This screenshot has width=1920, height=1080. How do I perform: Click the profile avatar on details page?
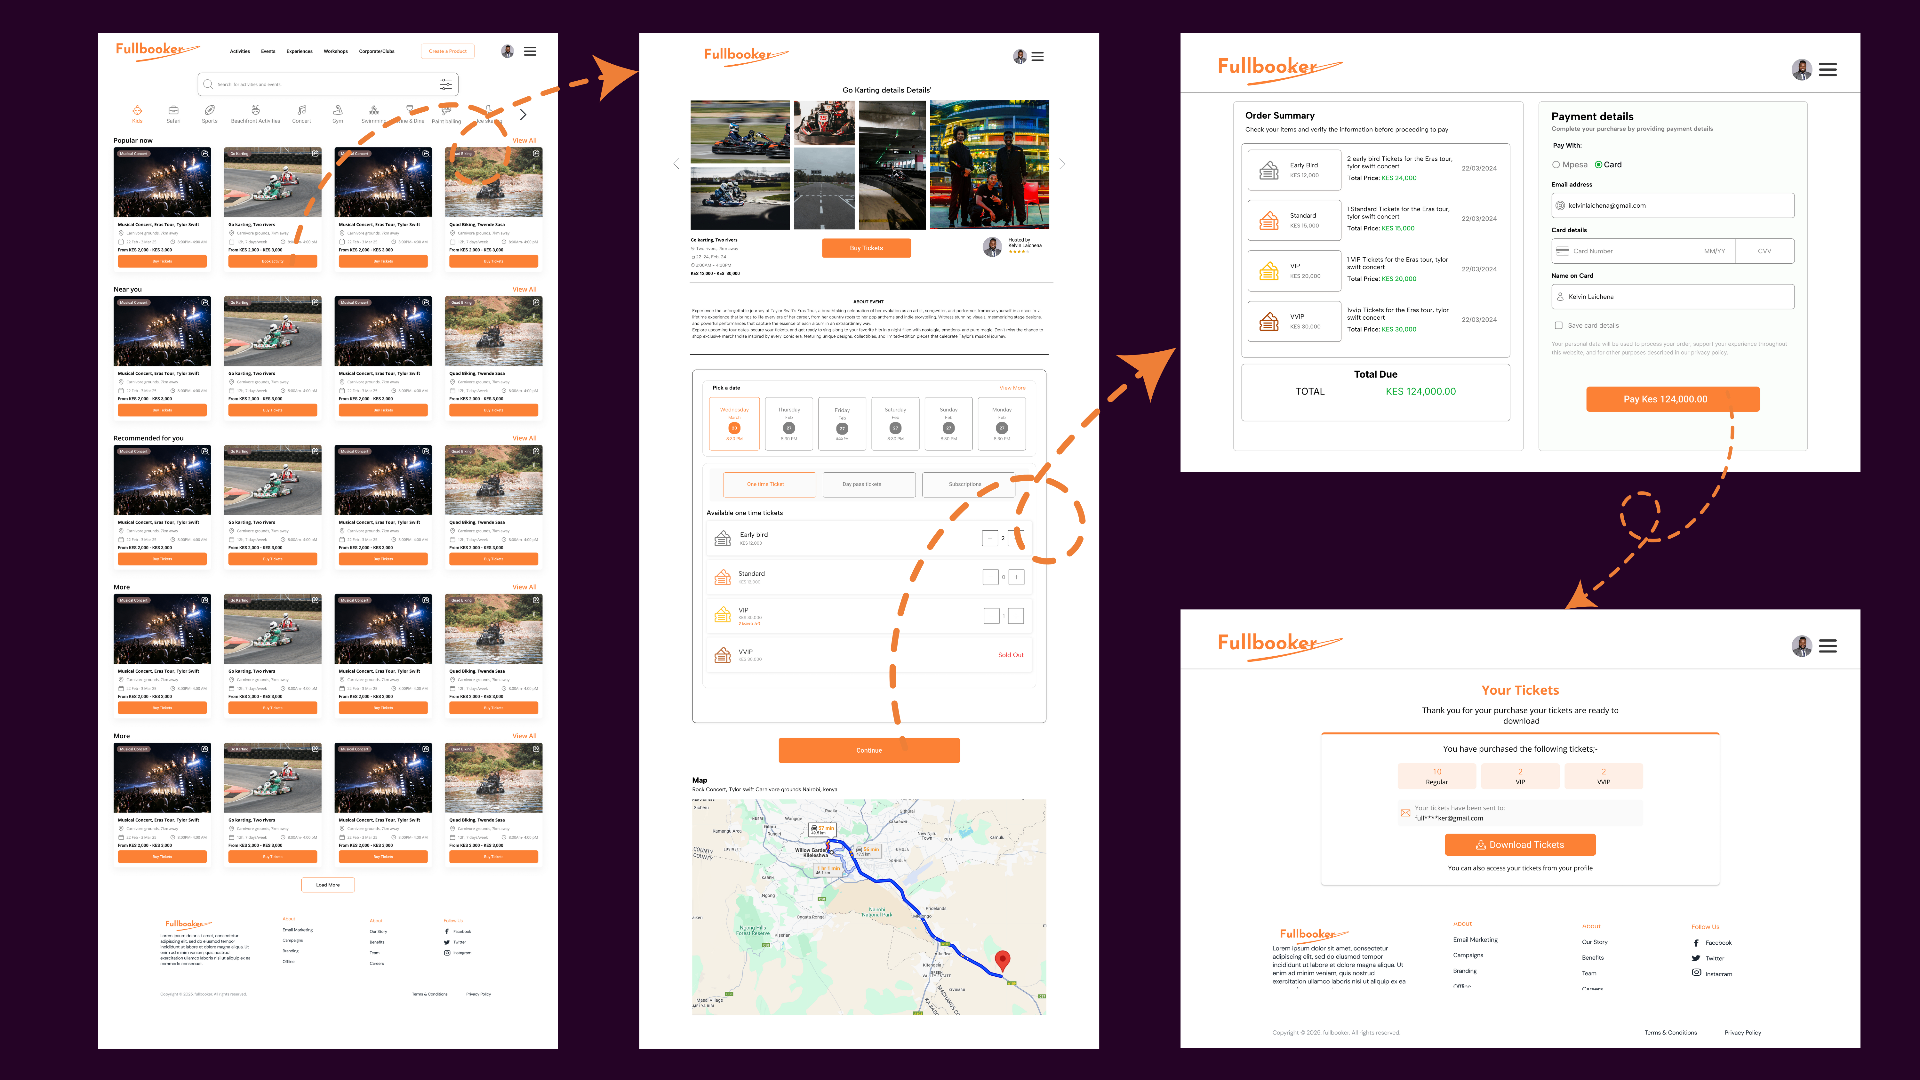click(1019, 57)
